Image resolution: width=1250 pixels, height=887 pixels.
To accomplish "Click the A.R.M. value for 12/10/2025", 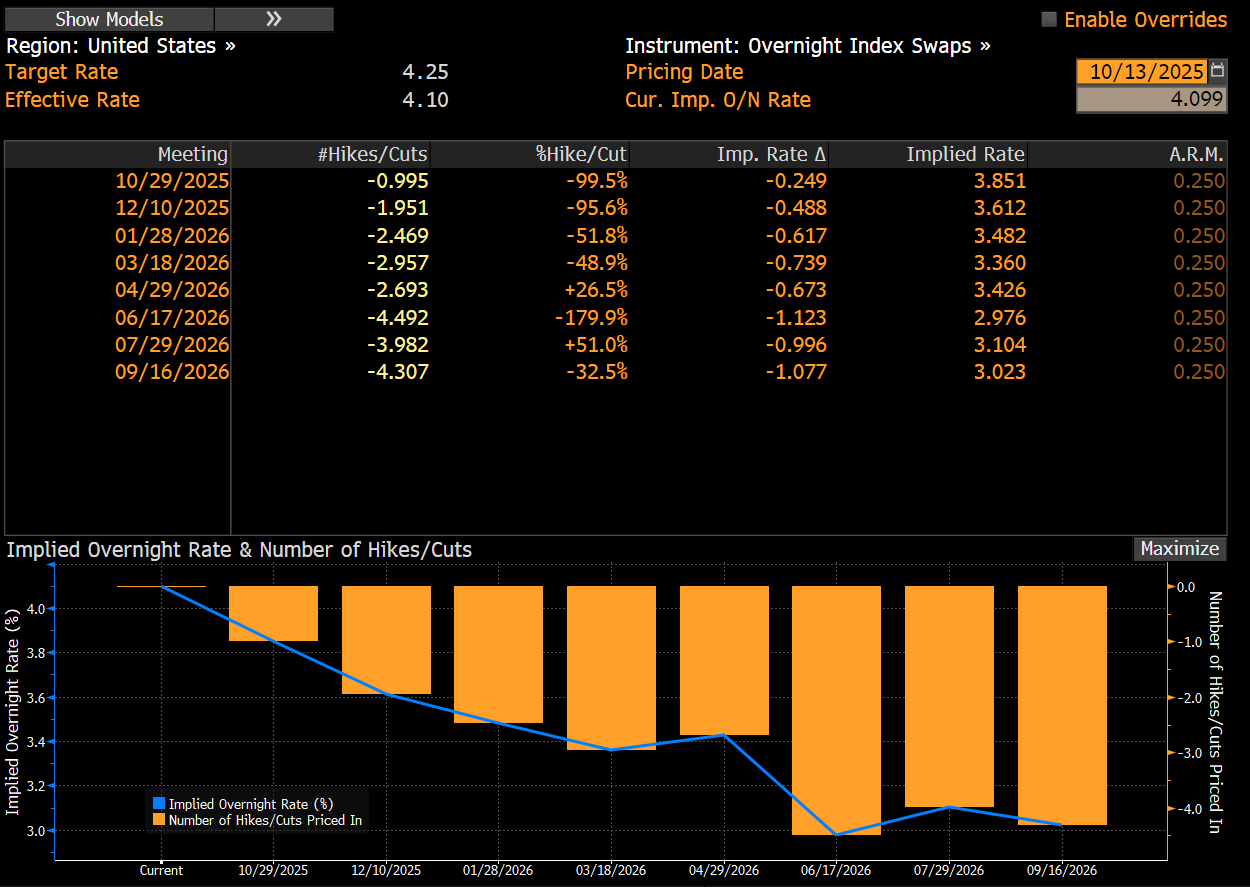I will 1199,208.
